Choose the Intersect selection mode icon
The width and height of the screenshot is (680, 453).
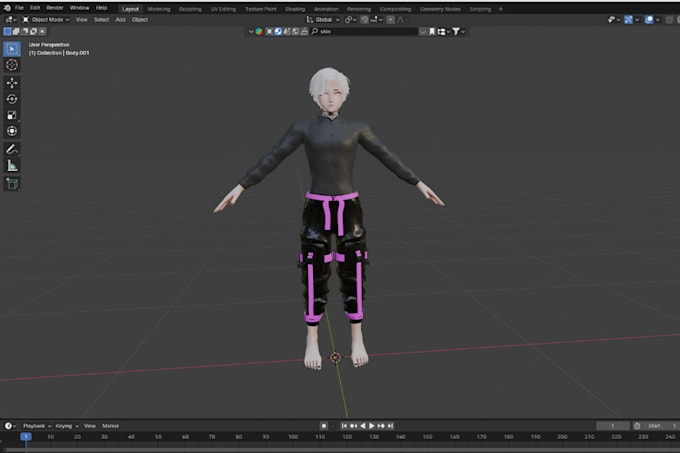point(42,31)
